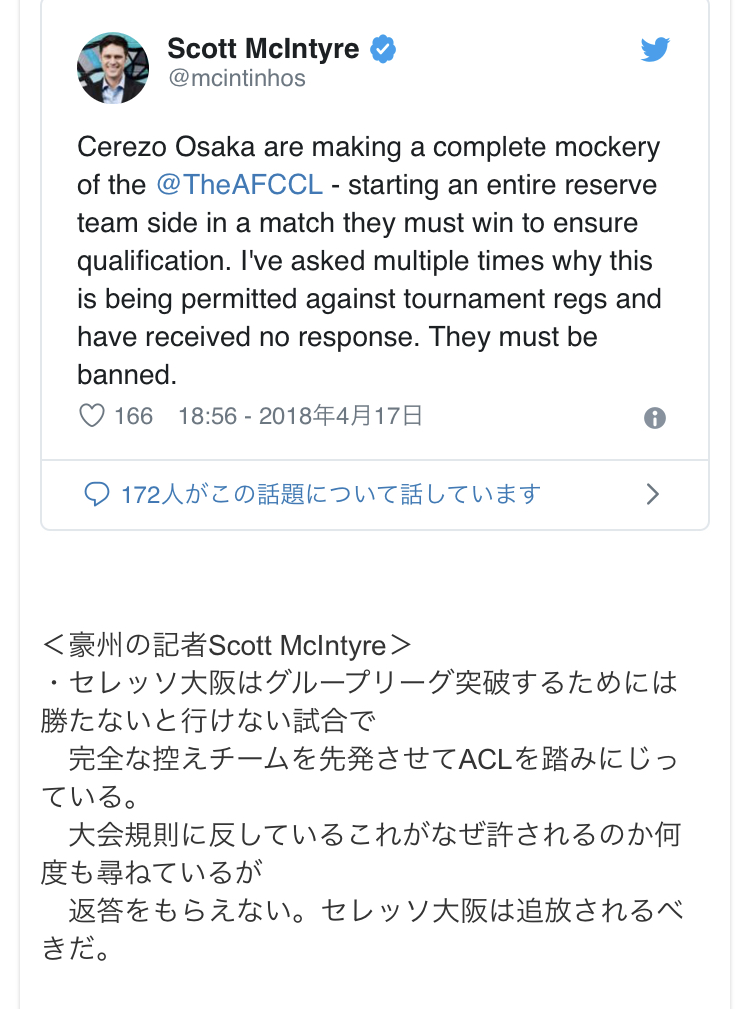Click the heart like icon
The image size is (750, 1009).
tap(91, 416)
